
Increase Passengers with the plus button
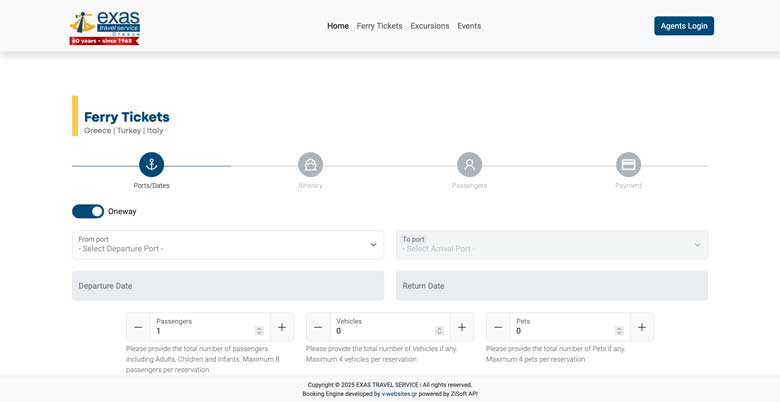pyautogui.click(x=282, y=327)
